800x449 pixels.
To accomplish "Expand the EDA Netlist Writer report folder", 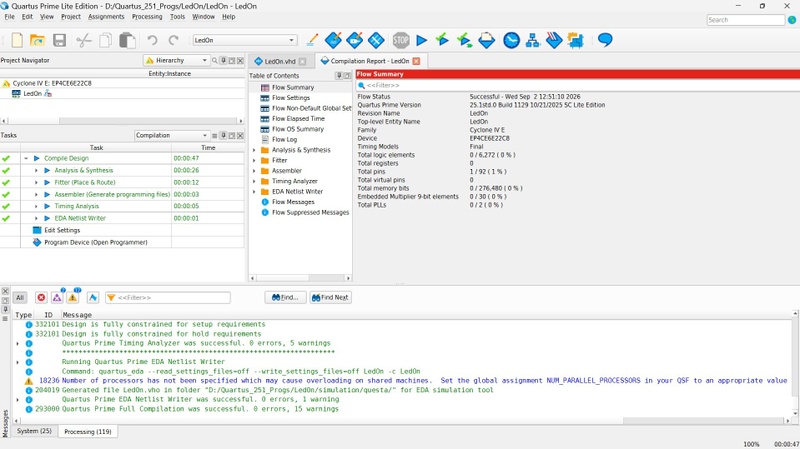I will click(254, 192).
